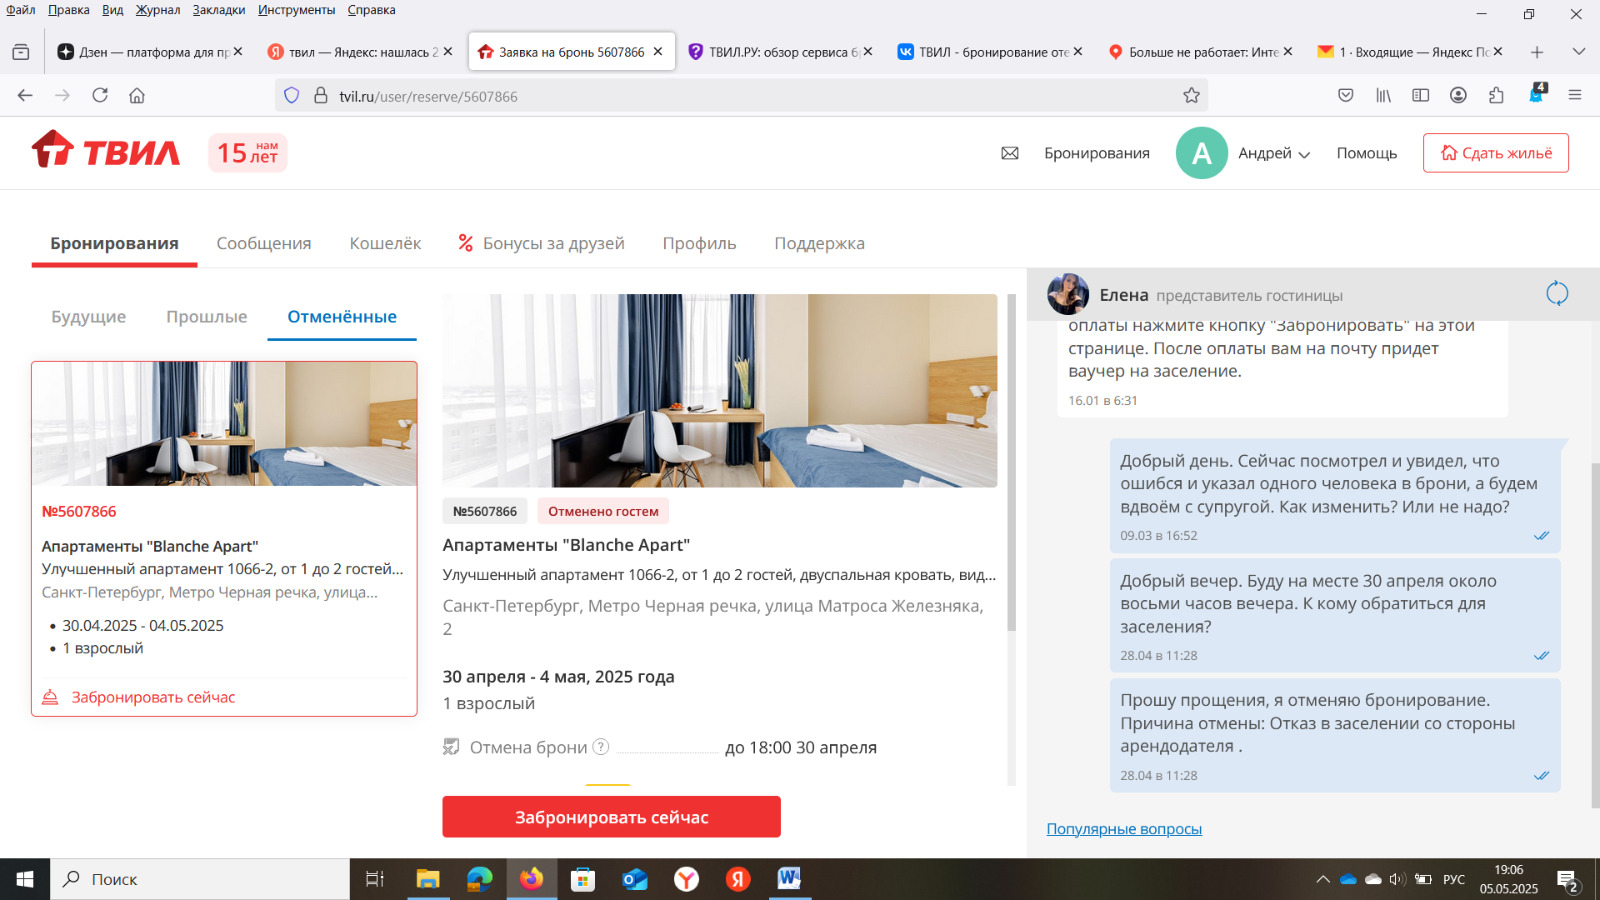
Task: Open the Кошелёк tab
Action: pos(385,244)
